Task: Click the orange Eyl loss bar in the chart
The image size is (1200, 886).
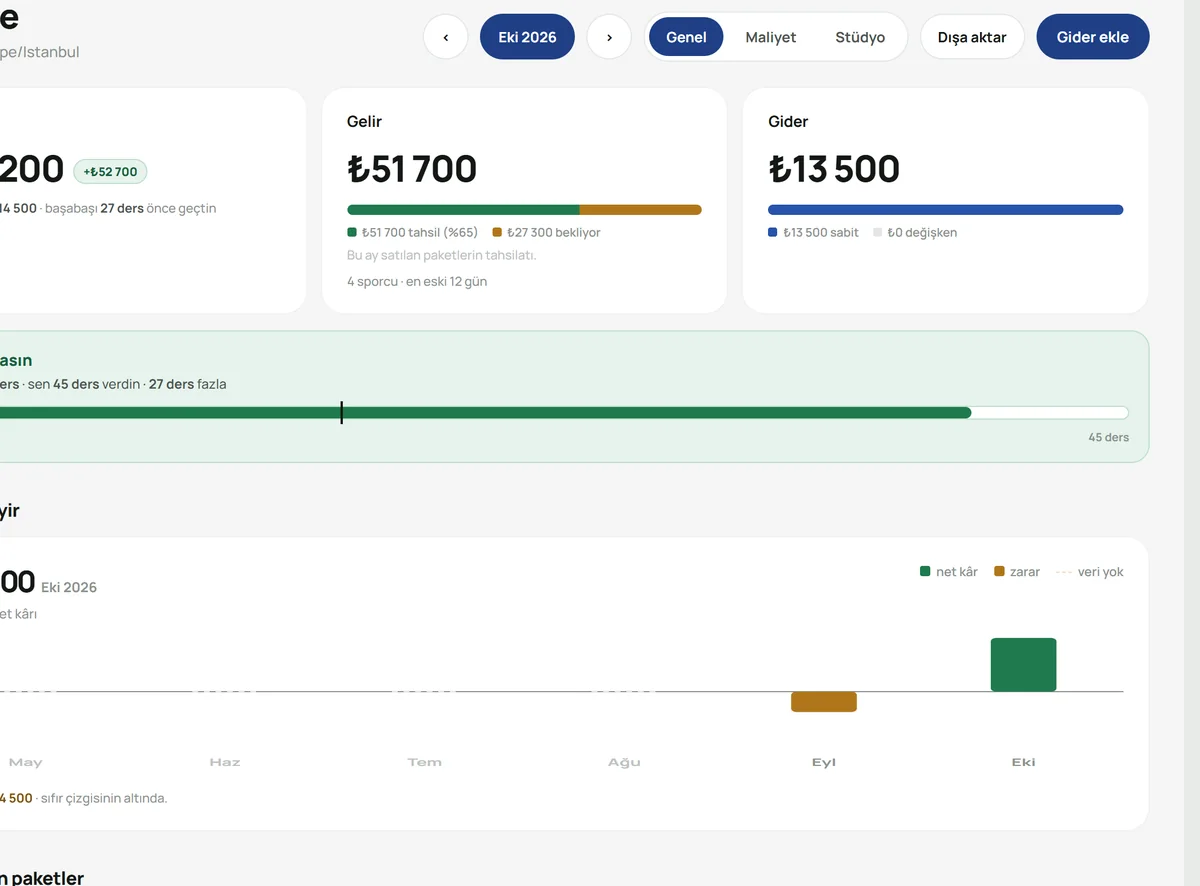Action: pyautogui.click(x=824, y=702)
